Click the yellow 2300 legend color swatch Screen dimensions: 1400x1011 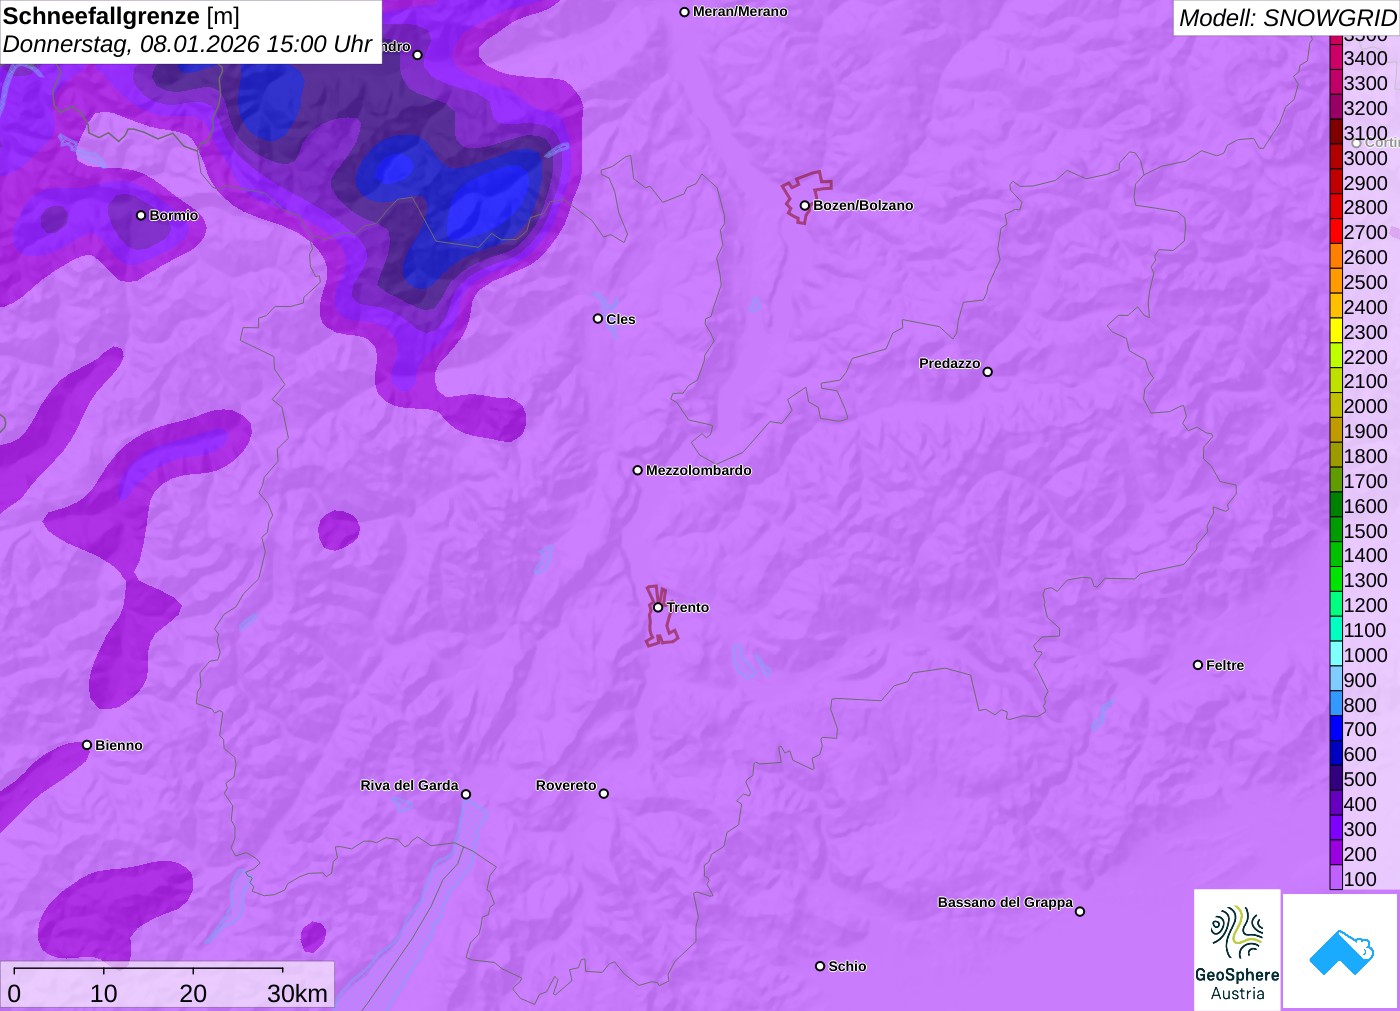point(1336,331)
